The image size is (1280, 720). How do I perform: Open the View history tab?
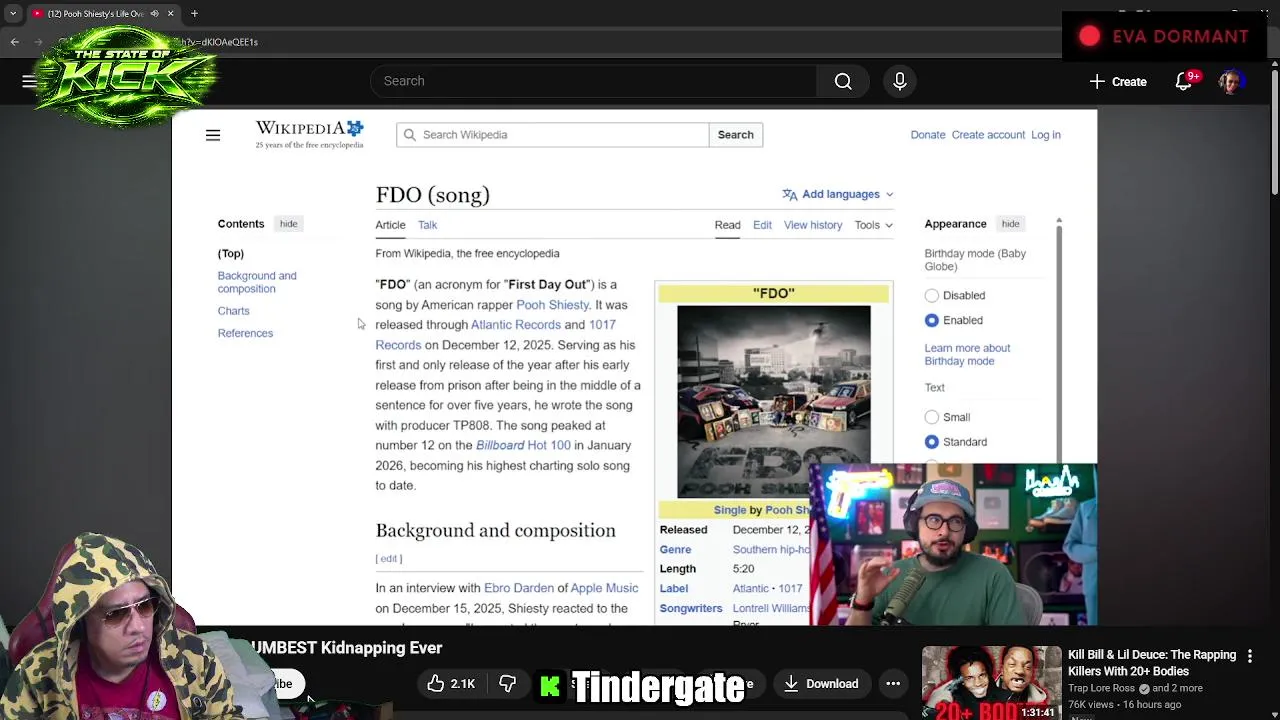click(813, 225)
